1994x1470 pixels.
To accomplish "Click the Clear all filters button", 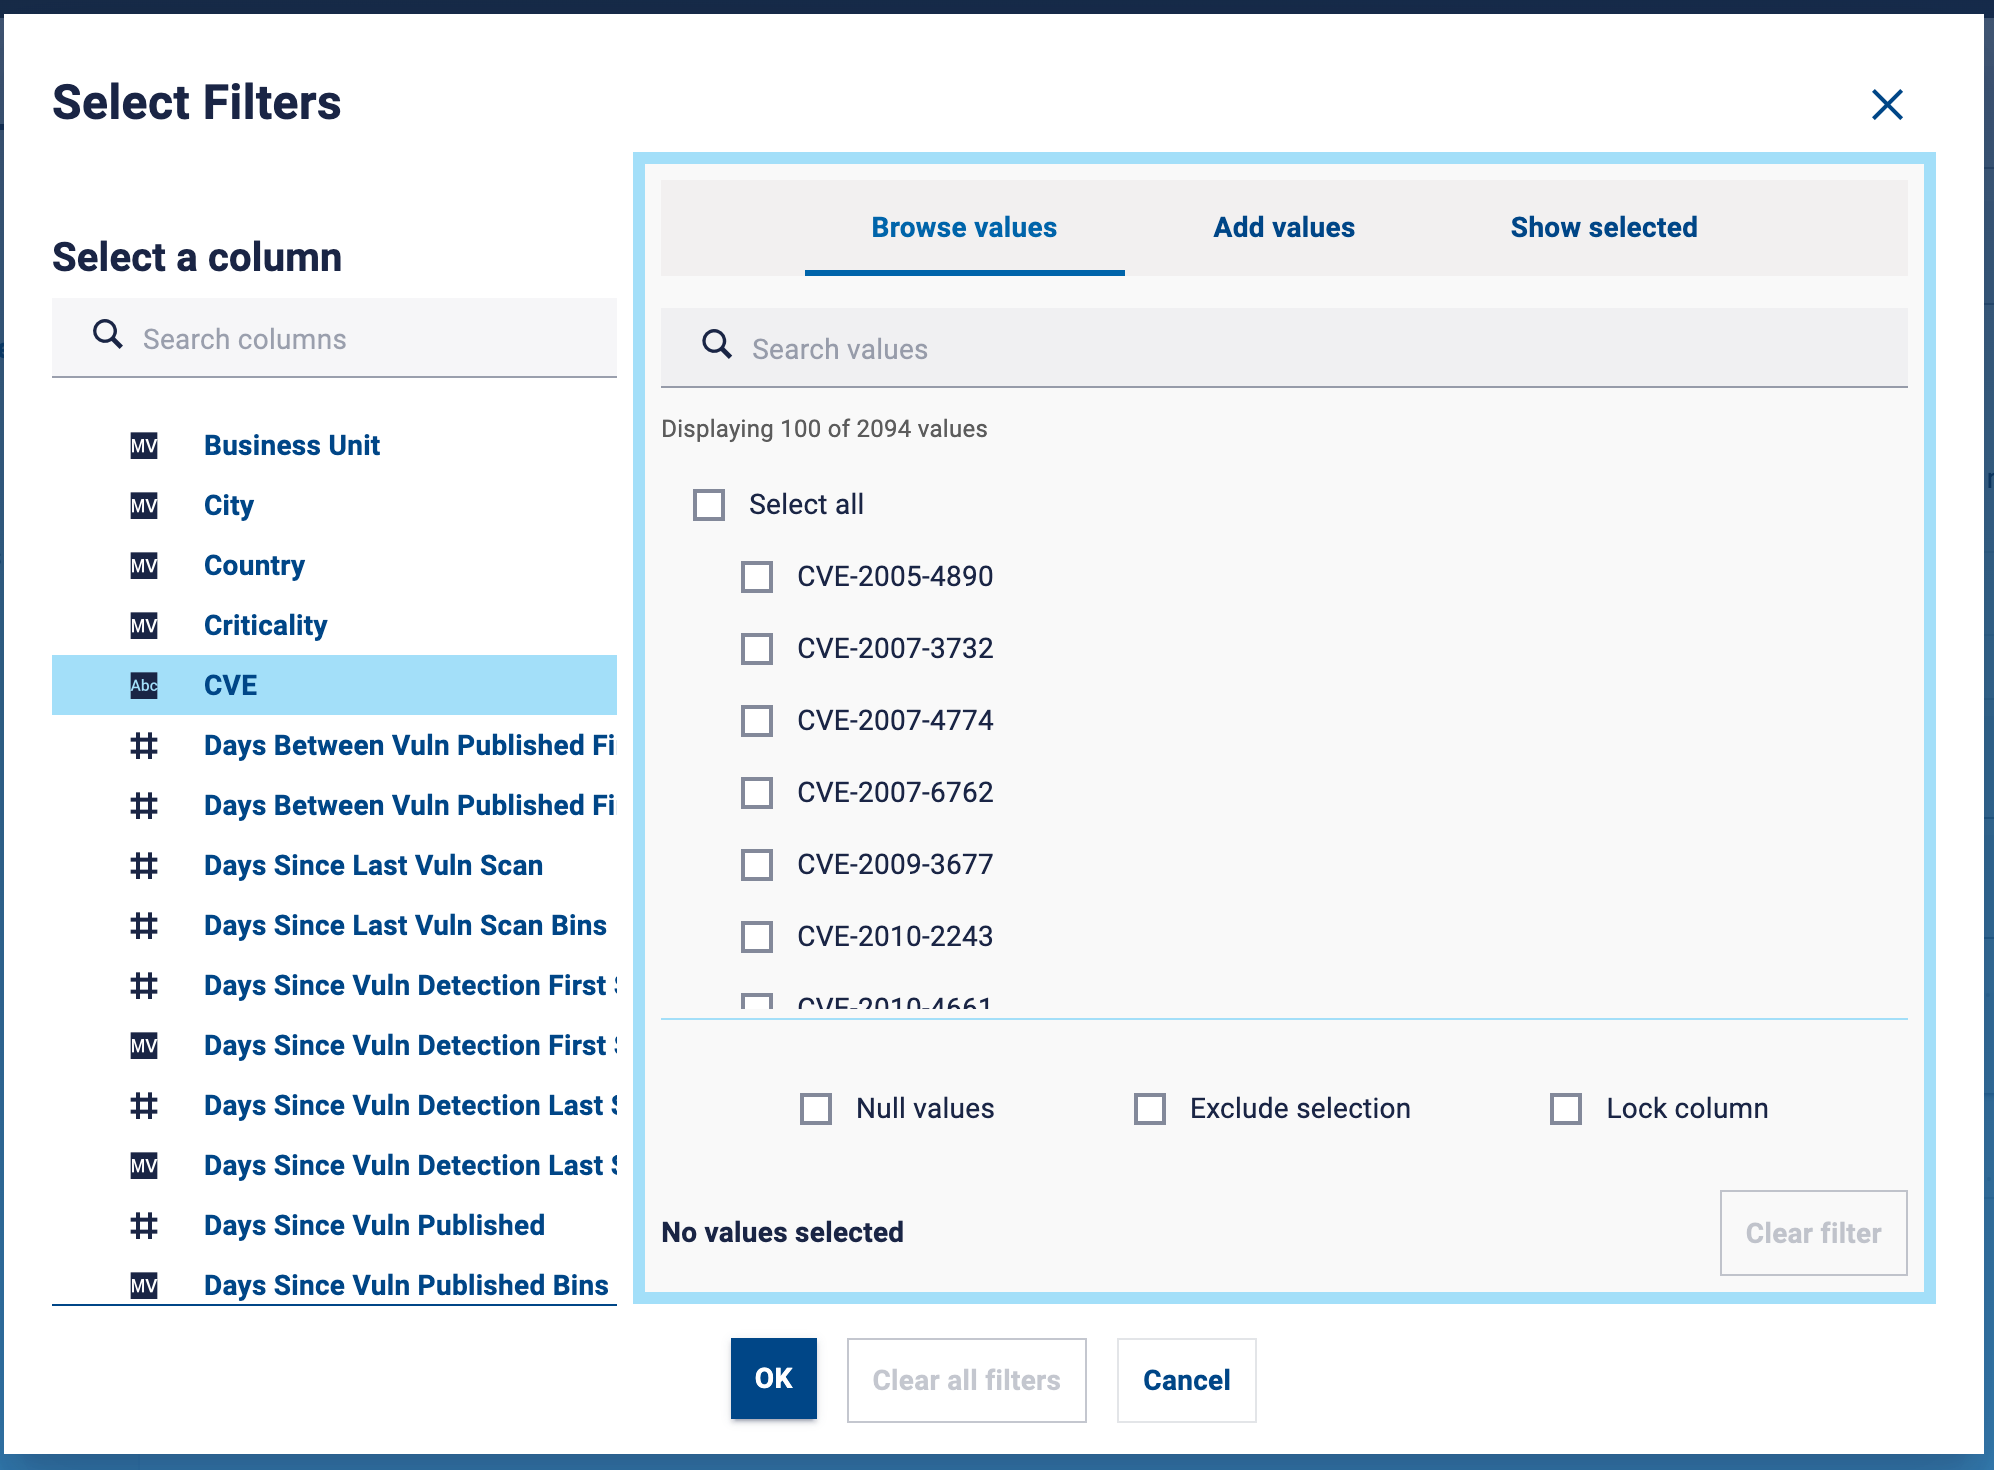I will 967,1380.
